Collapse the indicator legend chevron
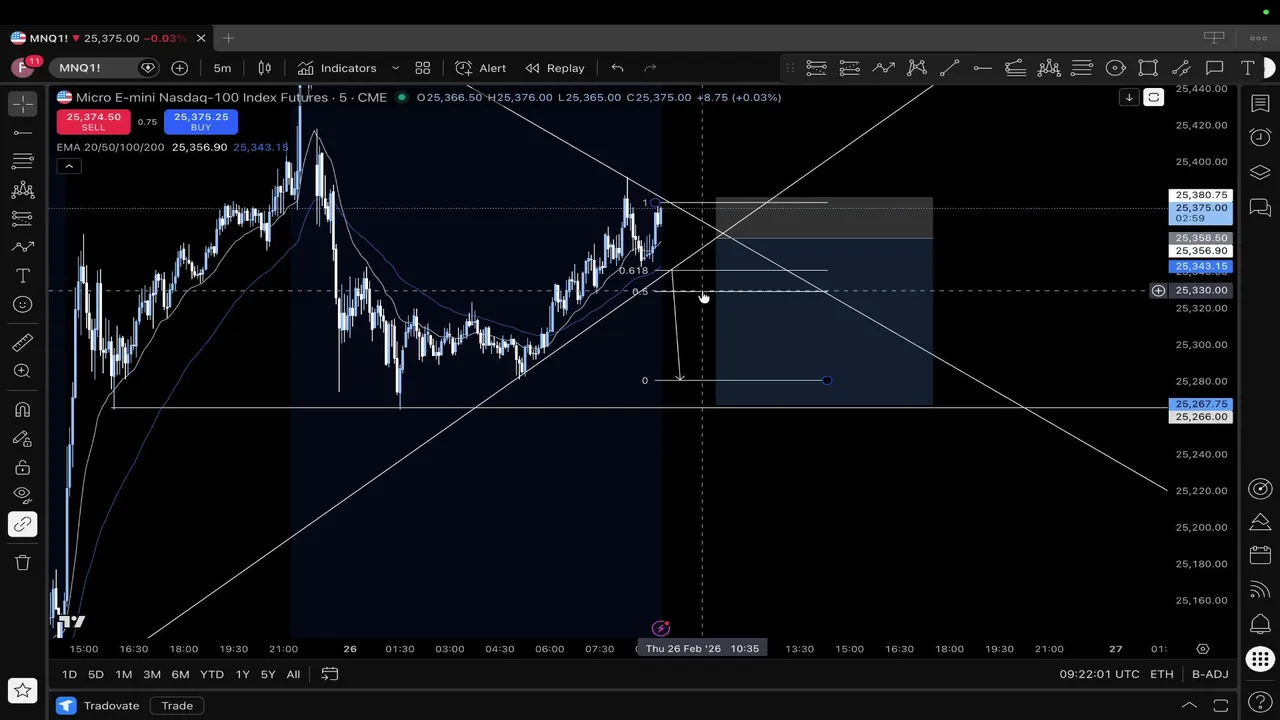The image size is (1280, 720). pos(69,166)
